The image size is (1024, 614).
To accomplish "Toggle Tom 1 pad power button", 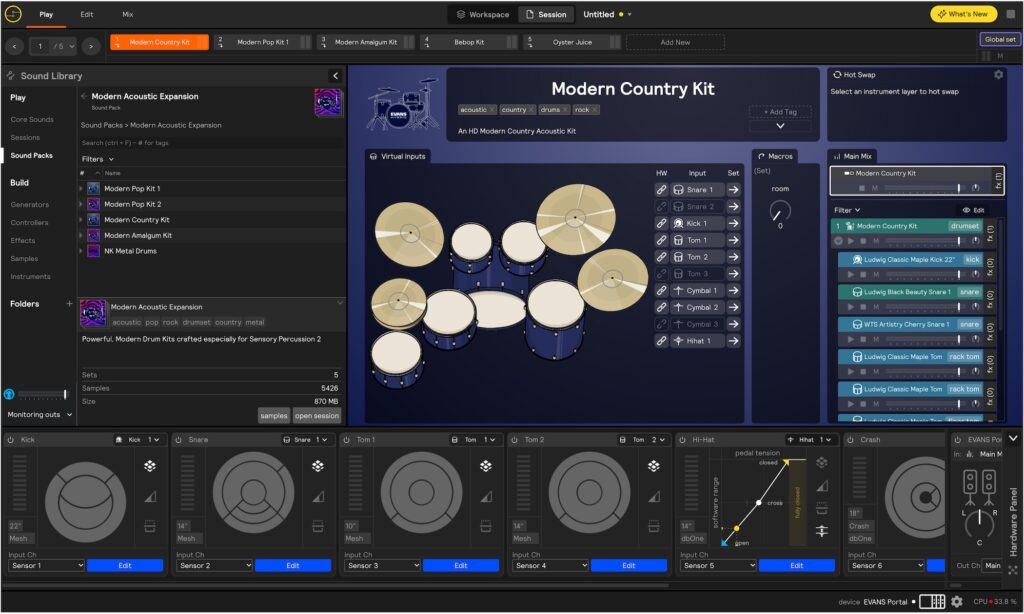I will tap(346, 440).
